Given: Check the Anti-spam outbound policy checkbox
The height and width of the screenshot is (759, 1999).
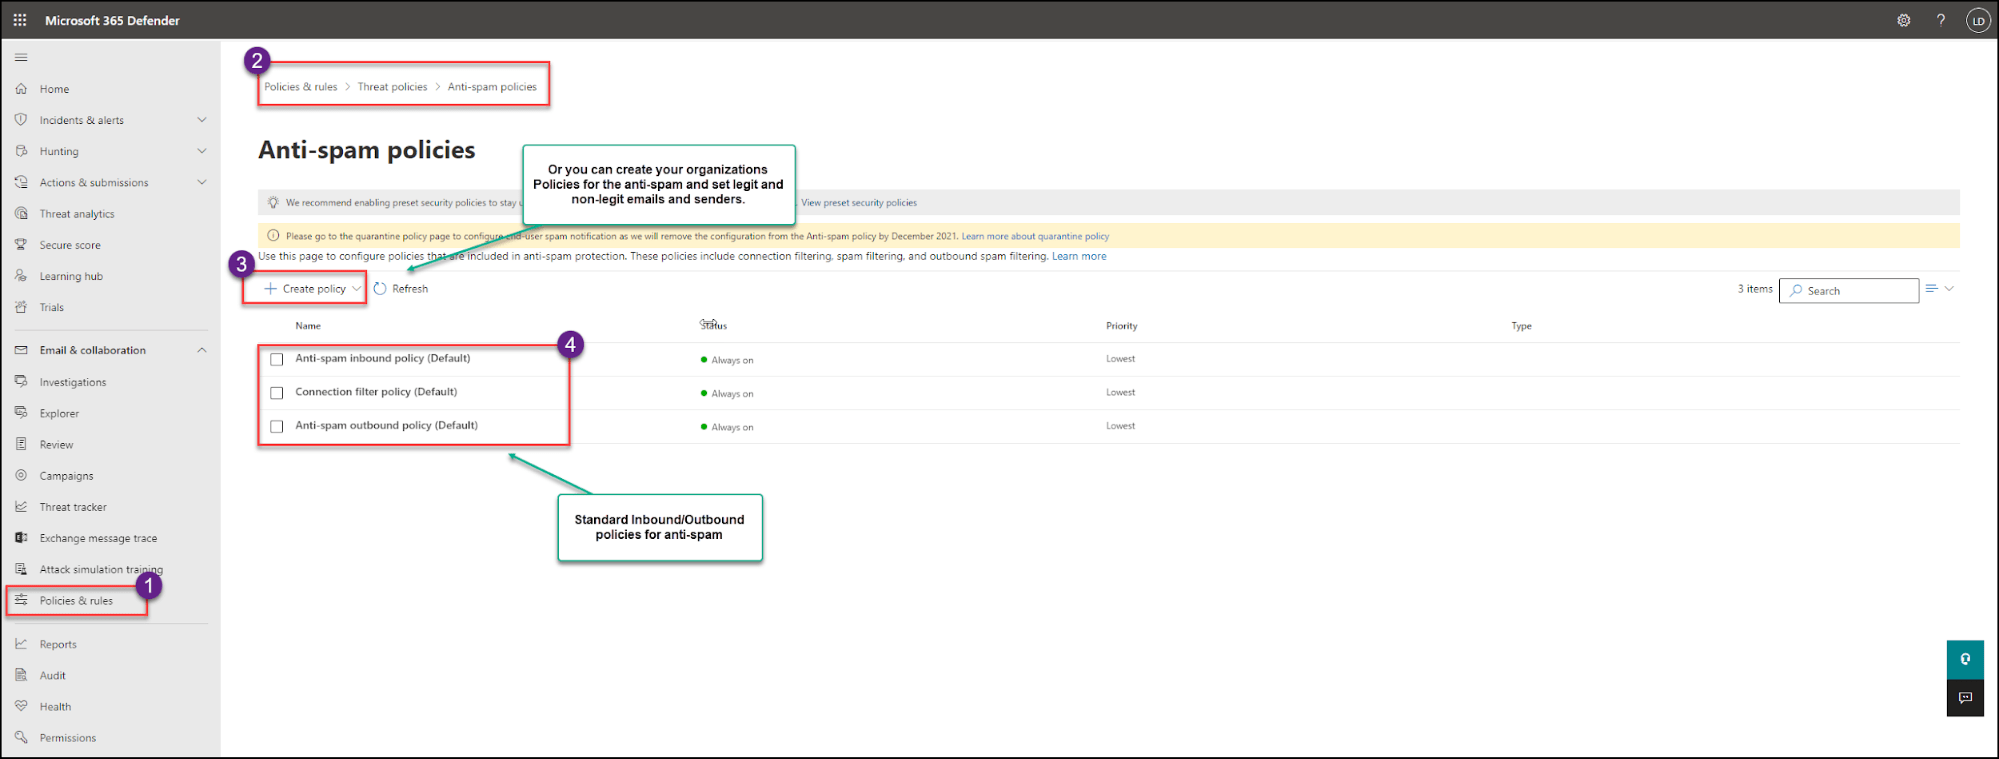Looking at the screenshot, I should pos(277,426).
